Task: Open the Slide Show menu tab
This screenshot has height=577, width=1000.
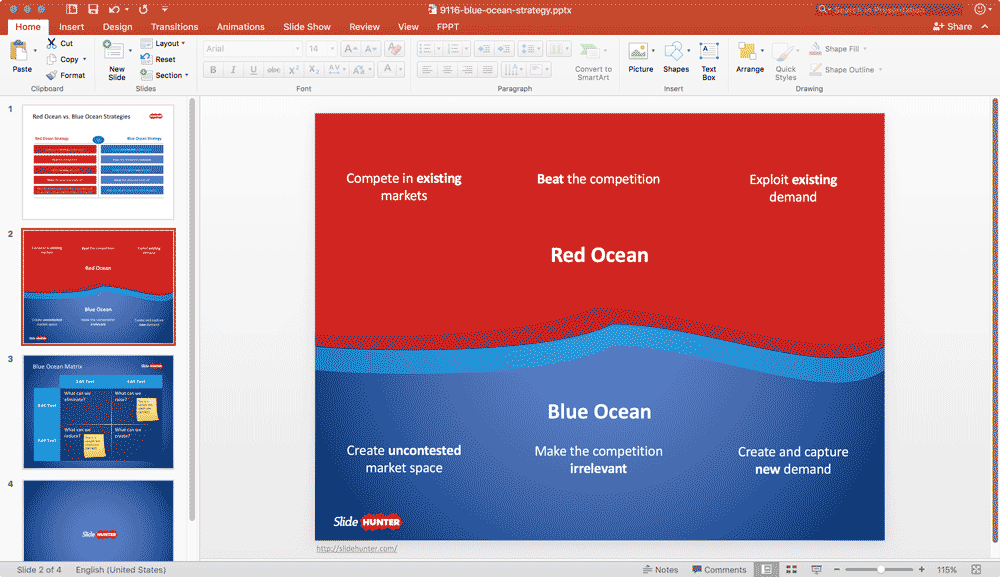Action: click(x=306, y=26)
